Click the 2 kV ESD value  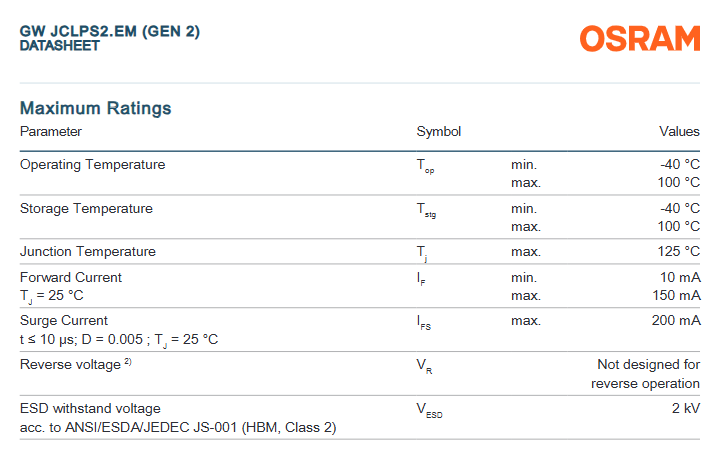click(x=686, y=409)
